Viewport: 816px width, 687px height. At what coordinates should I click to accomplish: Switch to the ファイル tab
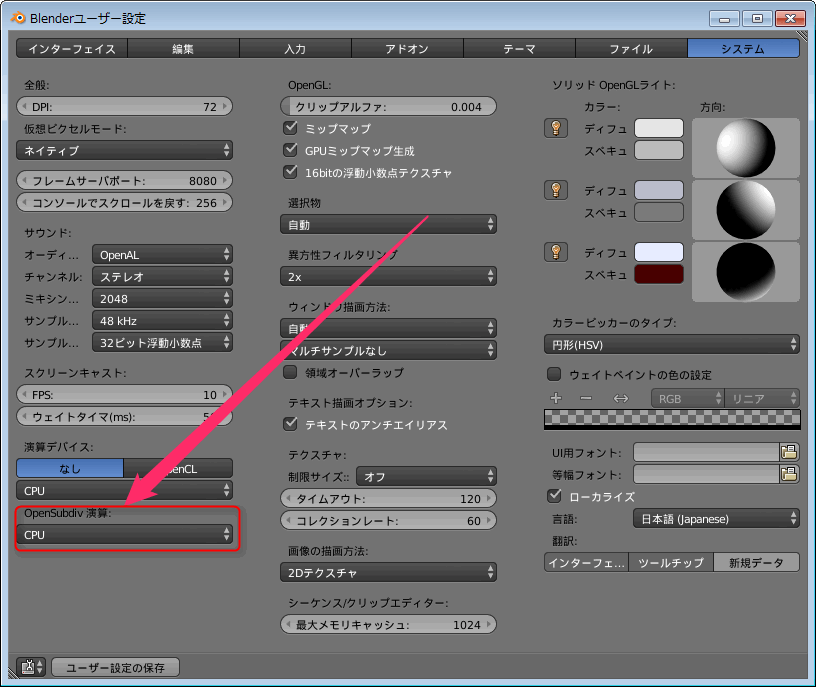(631, 48)
